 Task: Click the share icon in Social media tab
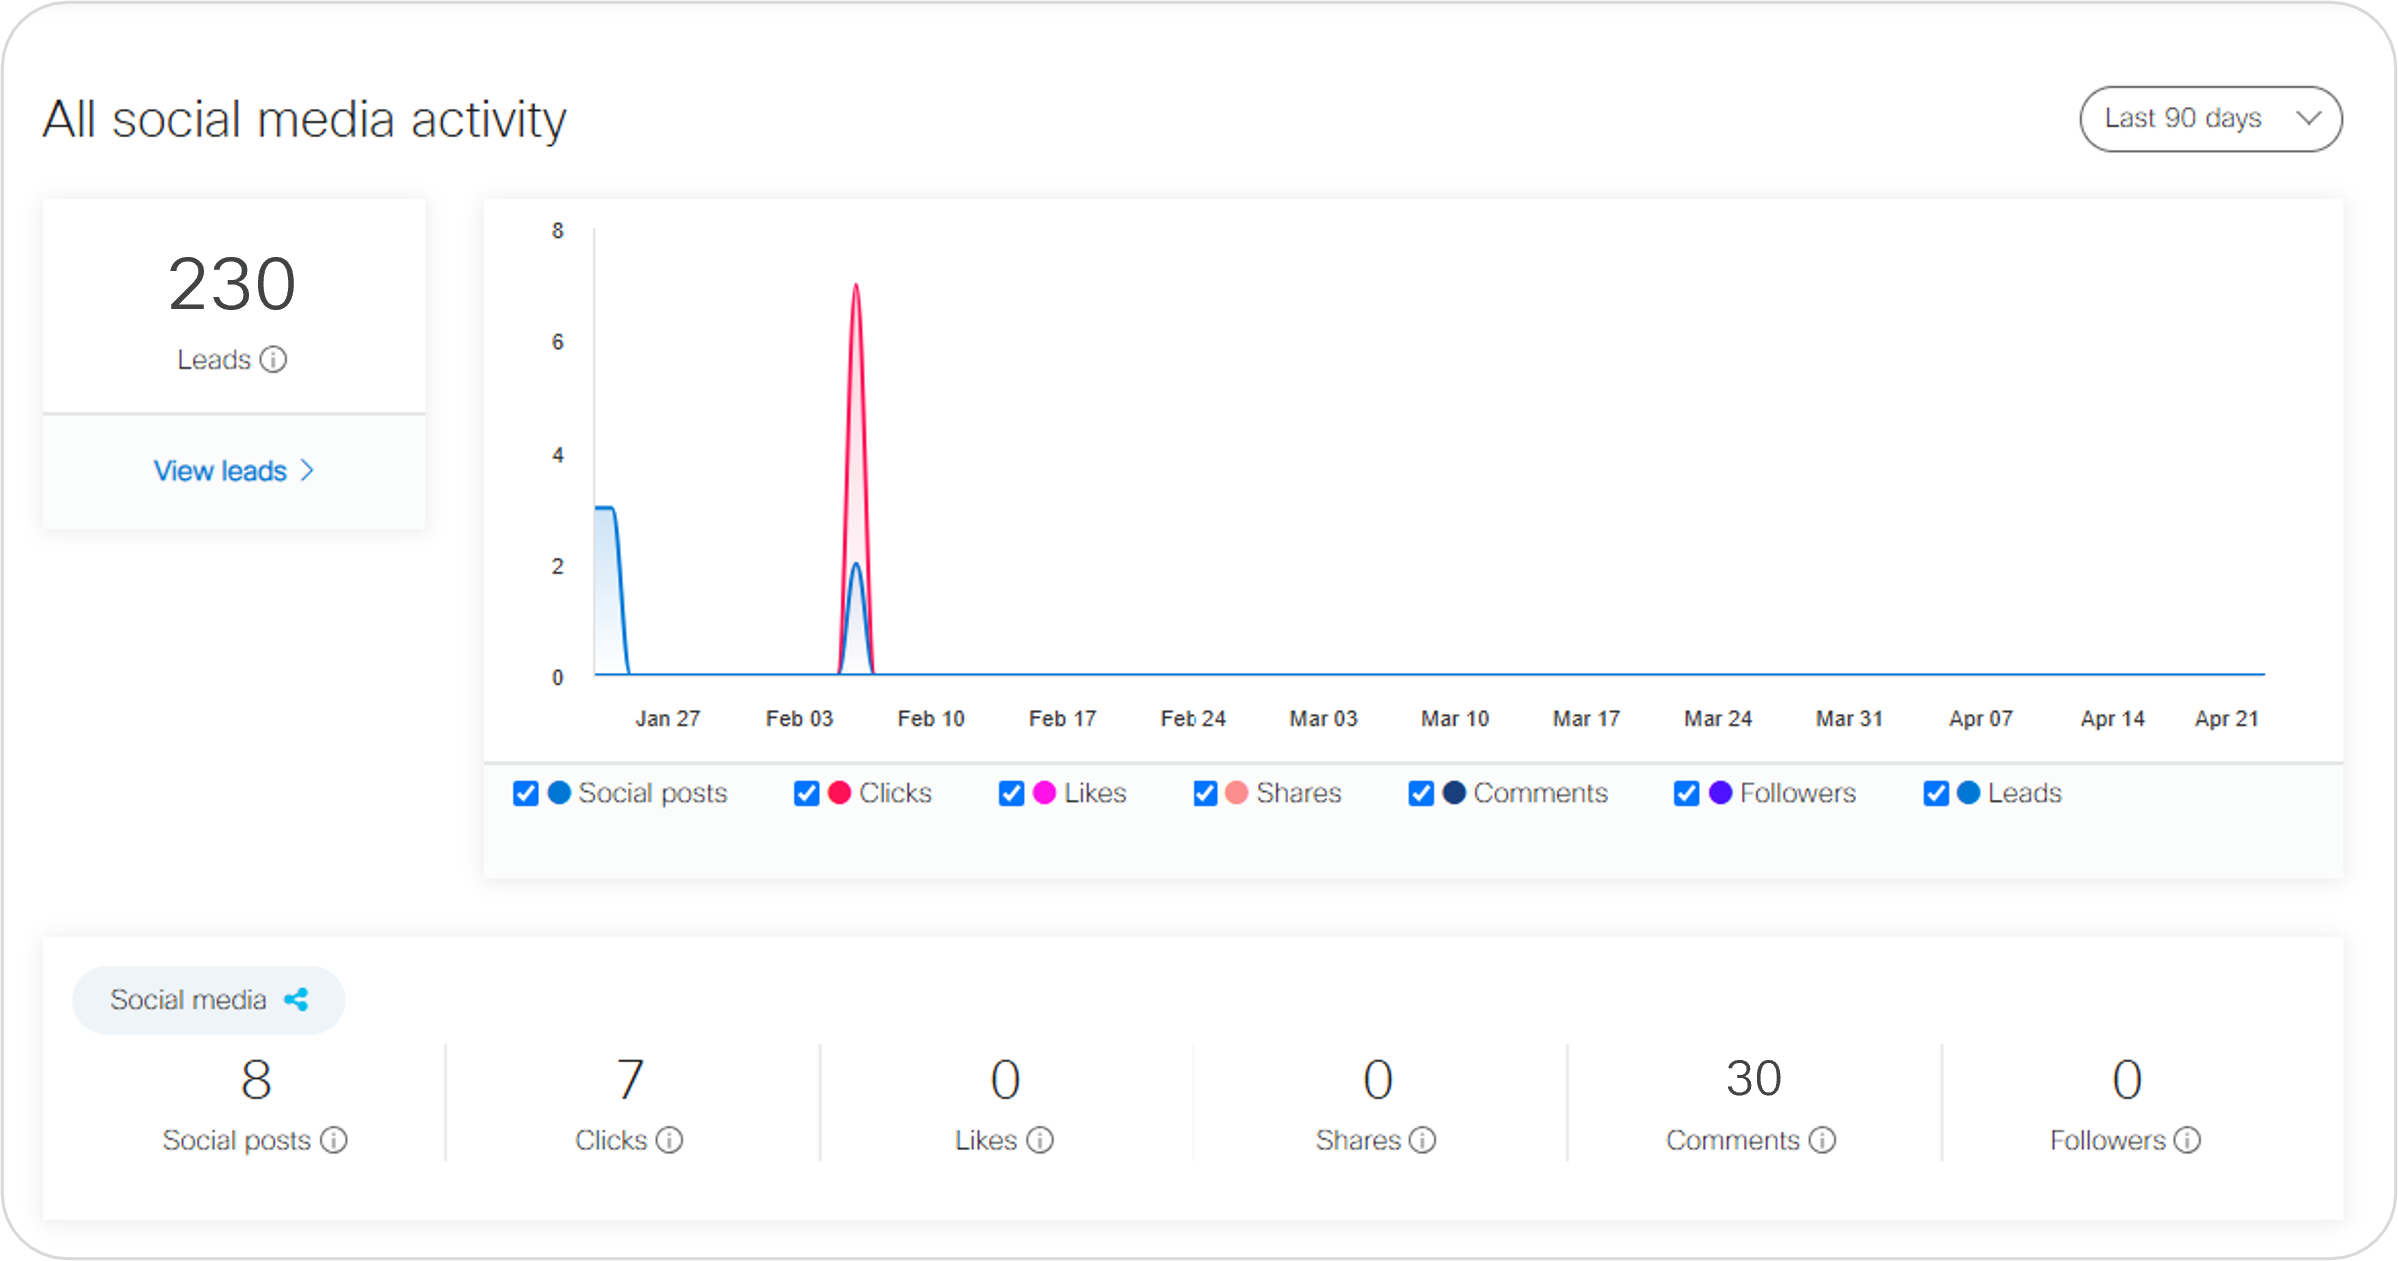click(296, 1000)
